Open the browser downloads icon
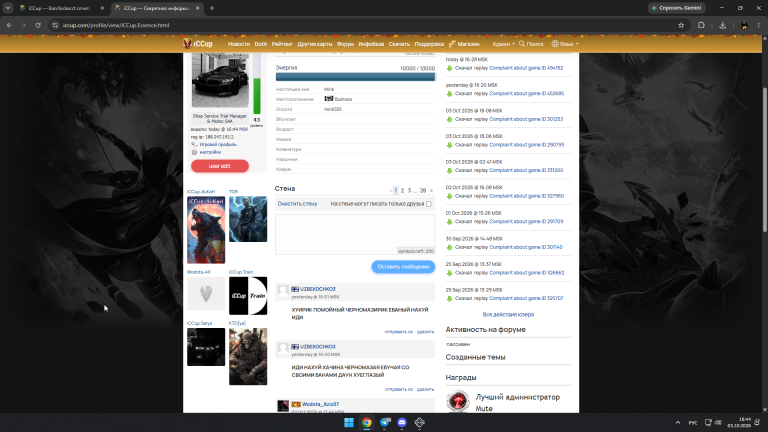Image resolution: width=768 pixels, height=432 pixels. (722, 25)
